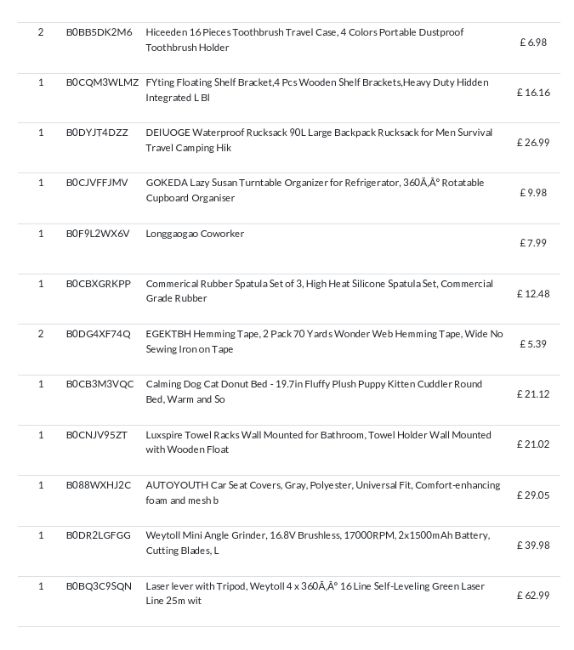Select the Luxspire Towel Racks description
This screenshot has width=574, height=650.
318,442
